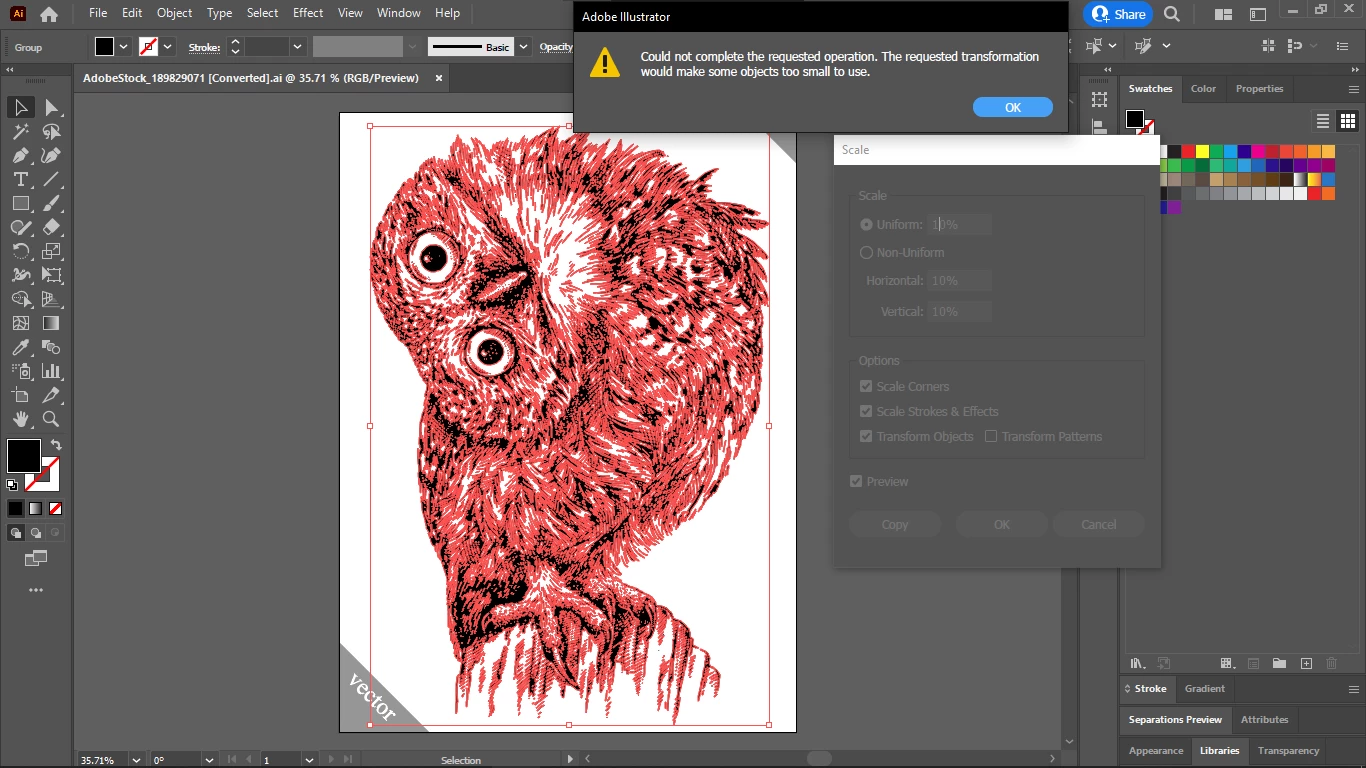Image resolution: width=1366 pixels, height=768 pixels.
Task: Switch to the Gradient panel tab
Action: 1205,688
